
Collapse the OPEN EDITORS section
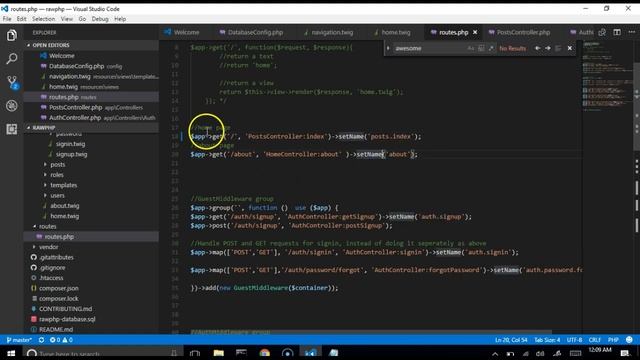[51, 45]
